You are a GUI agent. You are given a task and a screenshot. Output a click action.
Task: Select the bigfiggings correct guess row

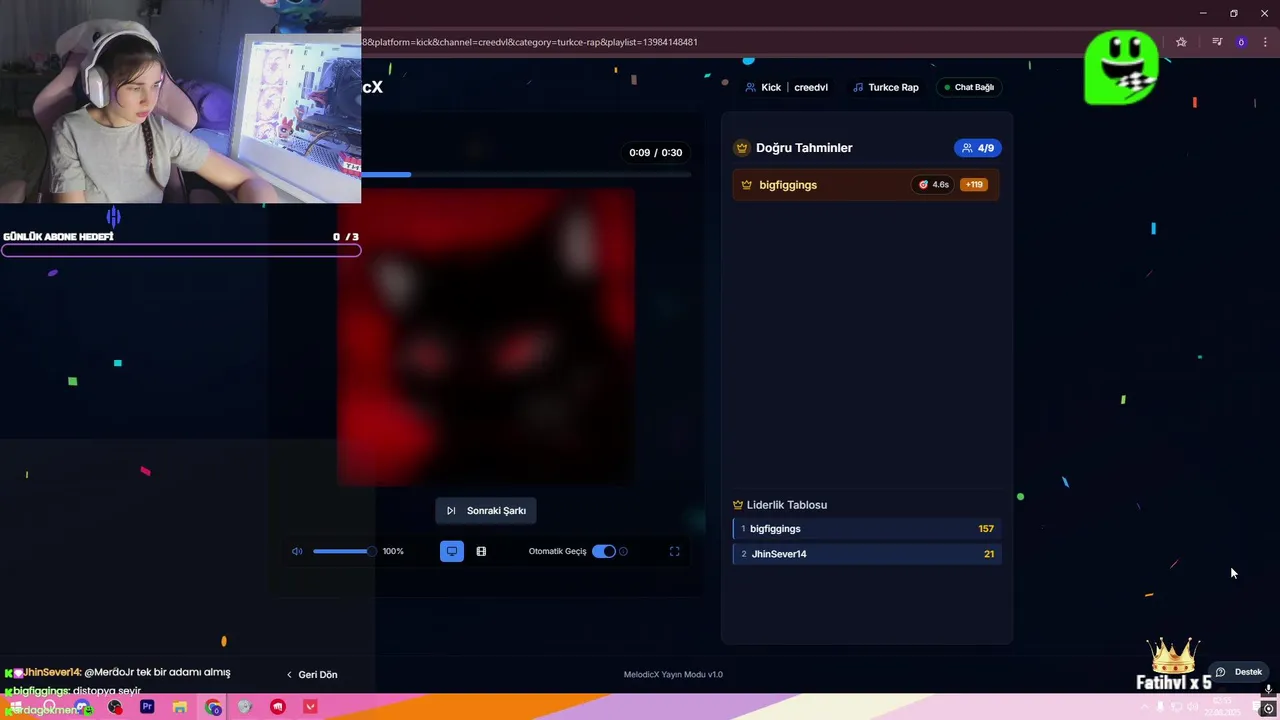[866, 185]
